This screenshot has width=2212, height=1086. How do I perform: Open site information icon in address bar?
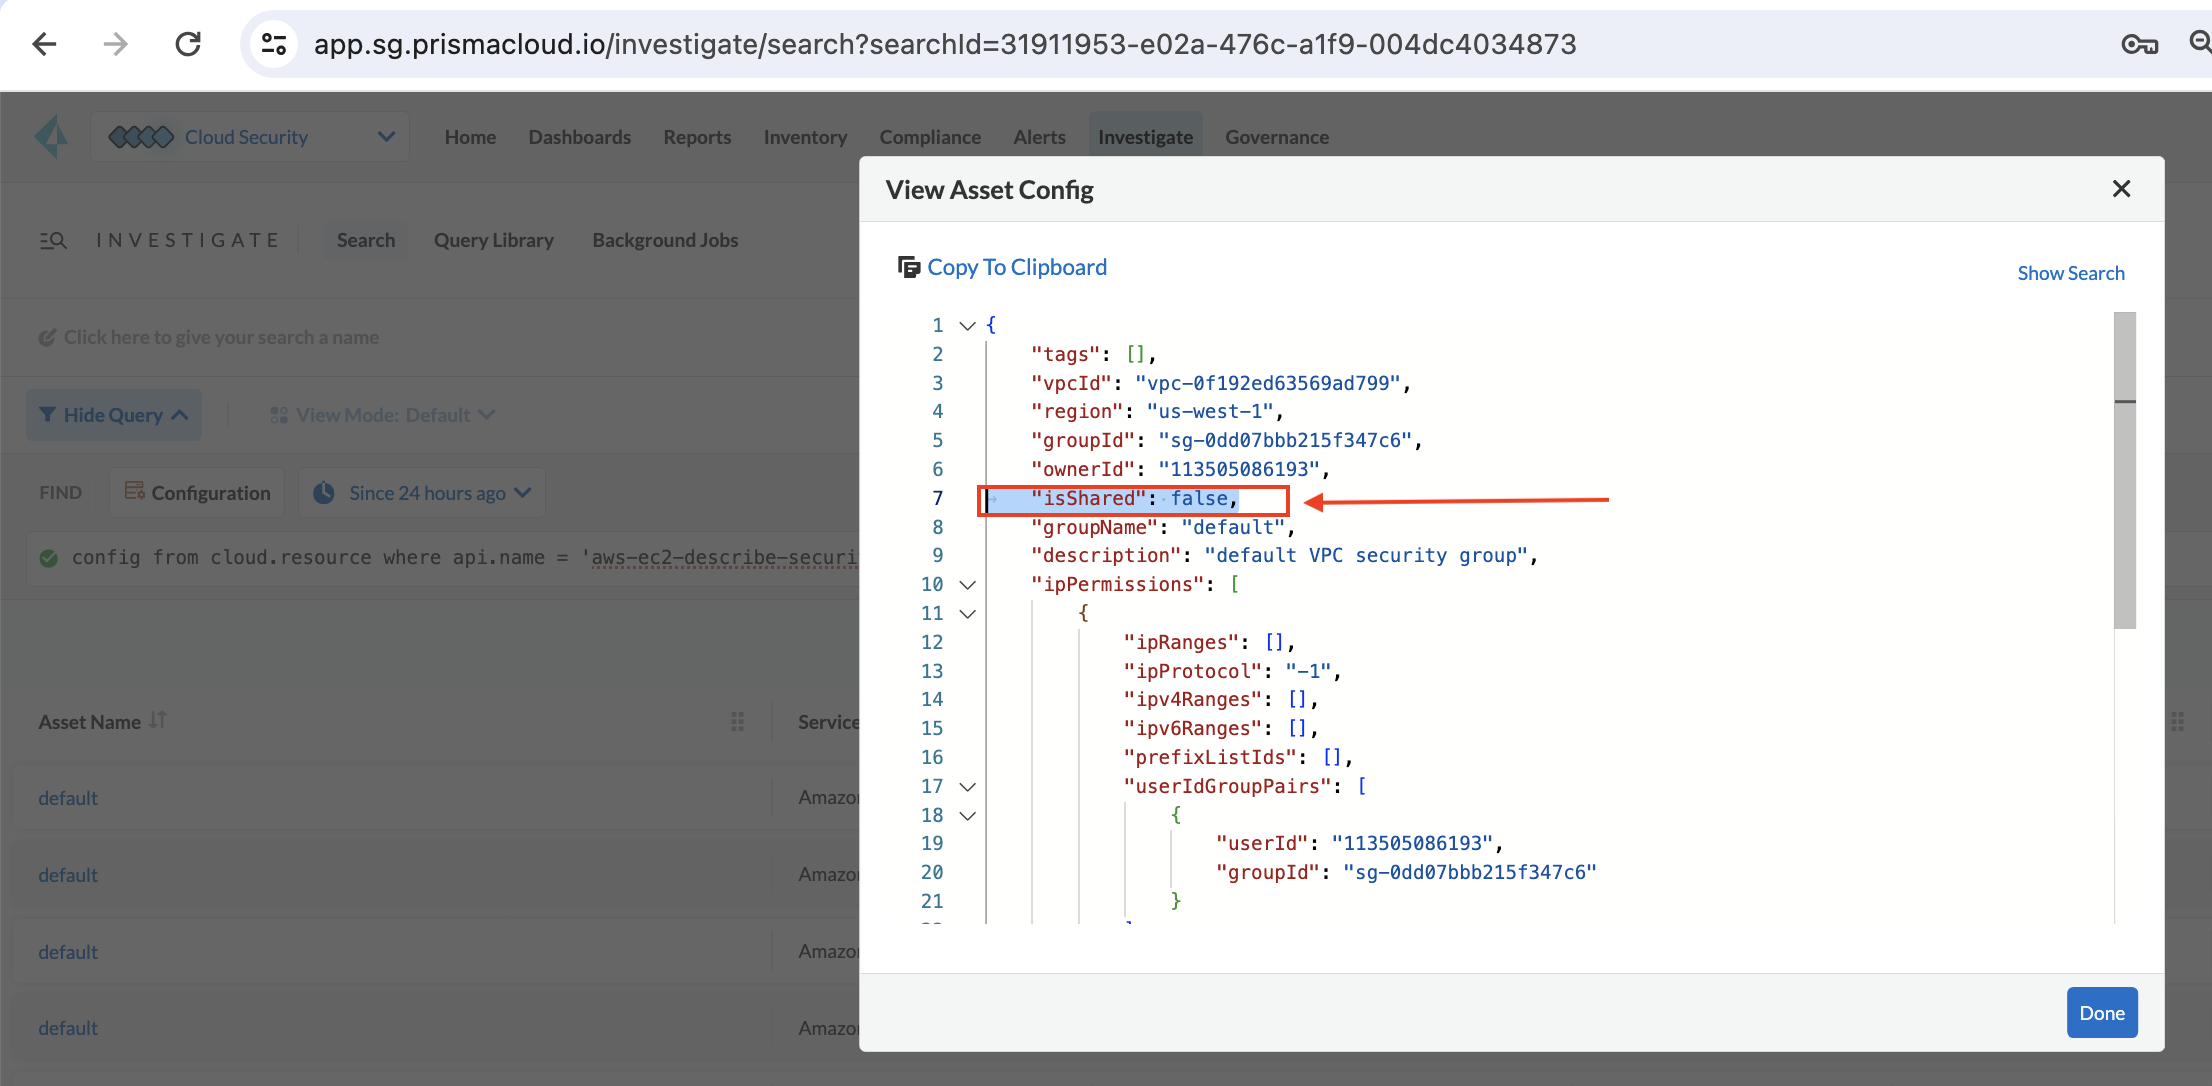[273, 44]
